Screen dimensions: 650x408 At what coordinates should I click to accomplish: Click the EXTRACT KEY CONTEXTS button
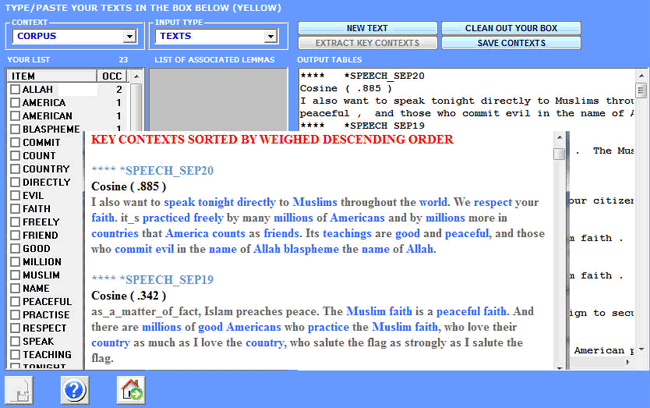[367, 43]
